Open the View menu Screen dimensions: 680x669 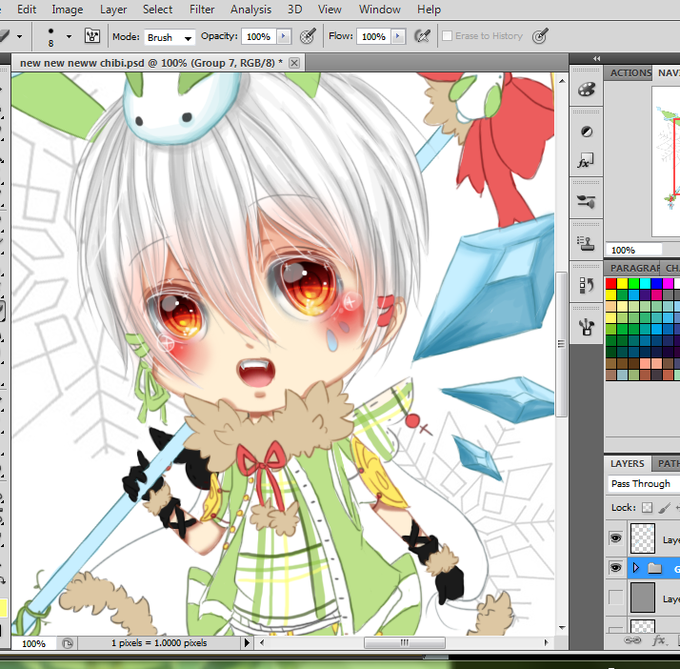330,10
